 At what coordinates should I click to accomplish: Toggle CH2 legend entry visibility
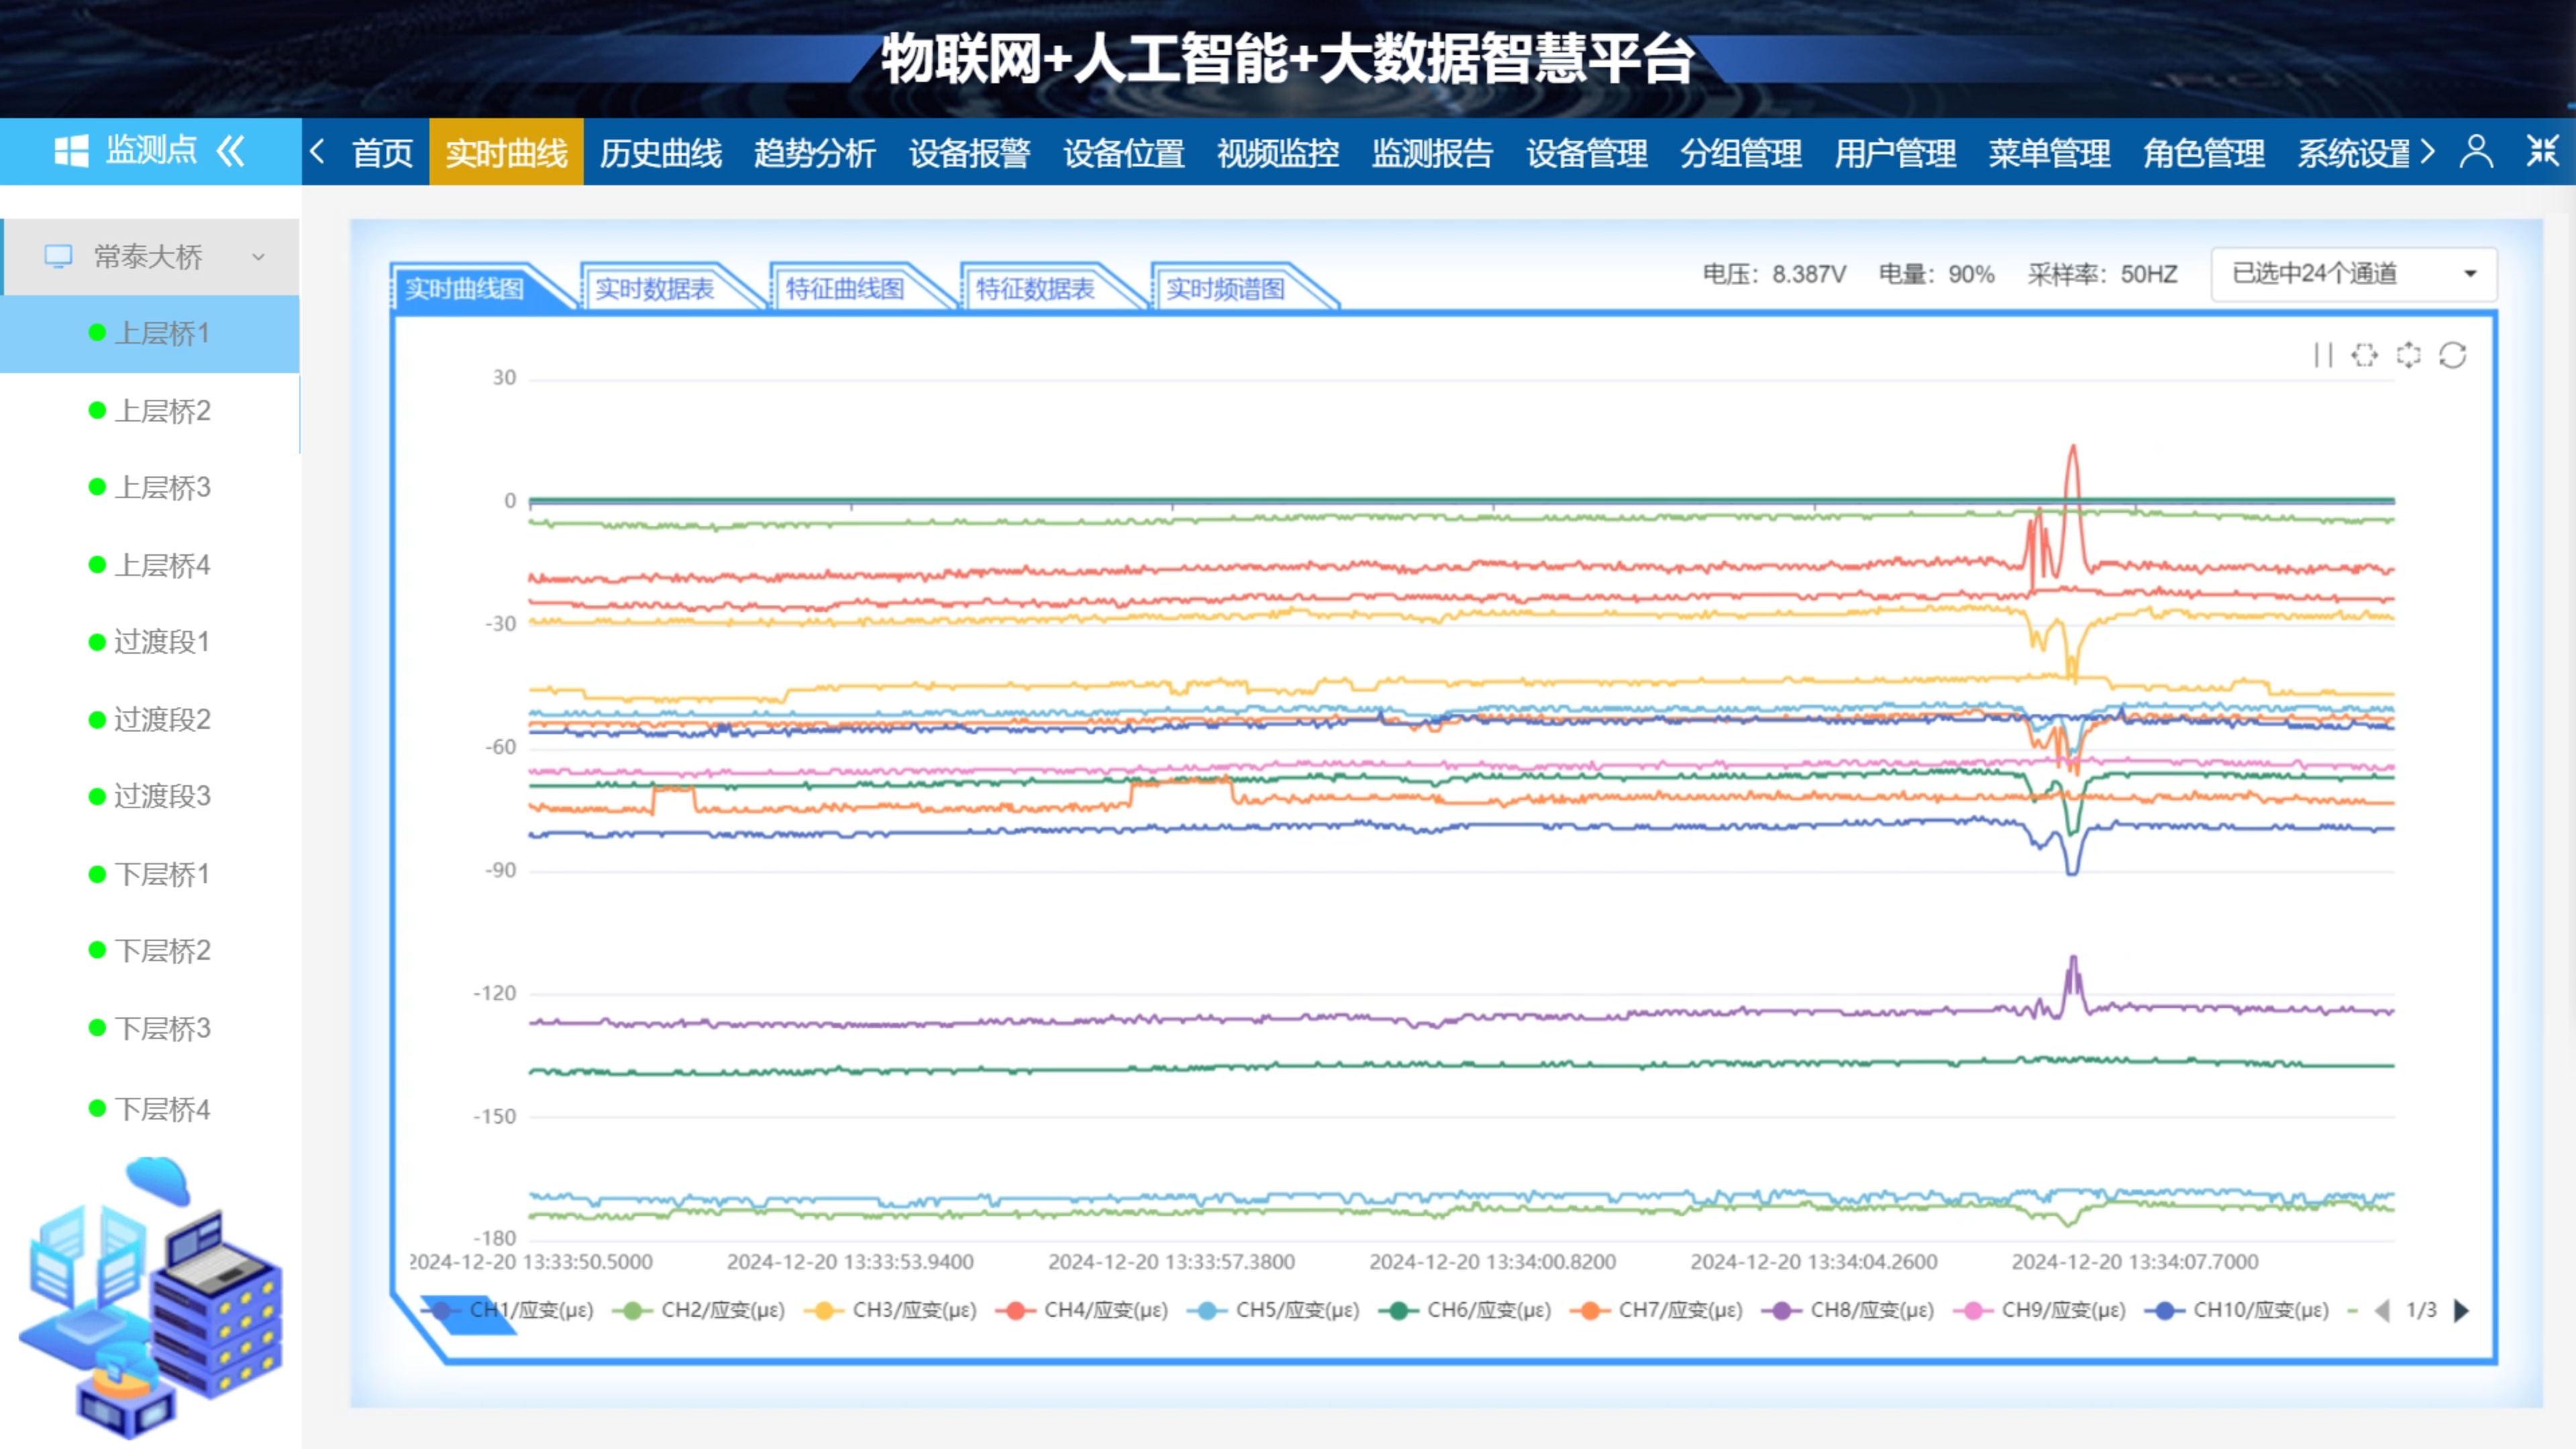700,1310
